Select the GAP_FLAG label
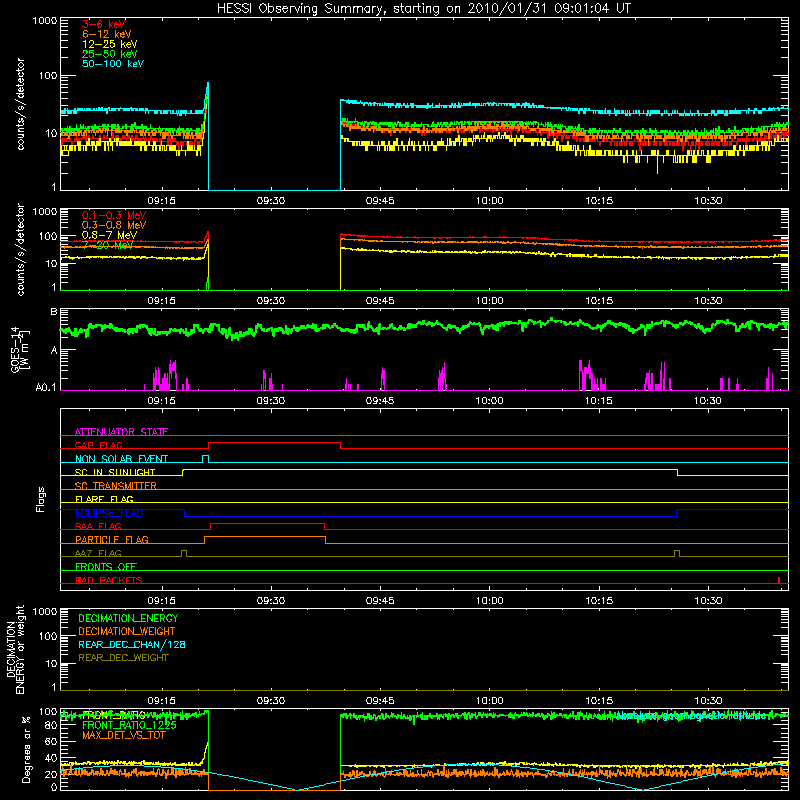Image resolution: width=800 pixels, height=800 pixels. [x=98, y=445]
